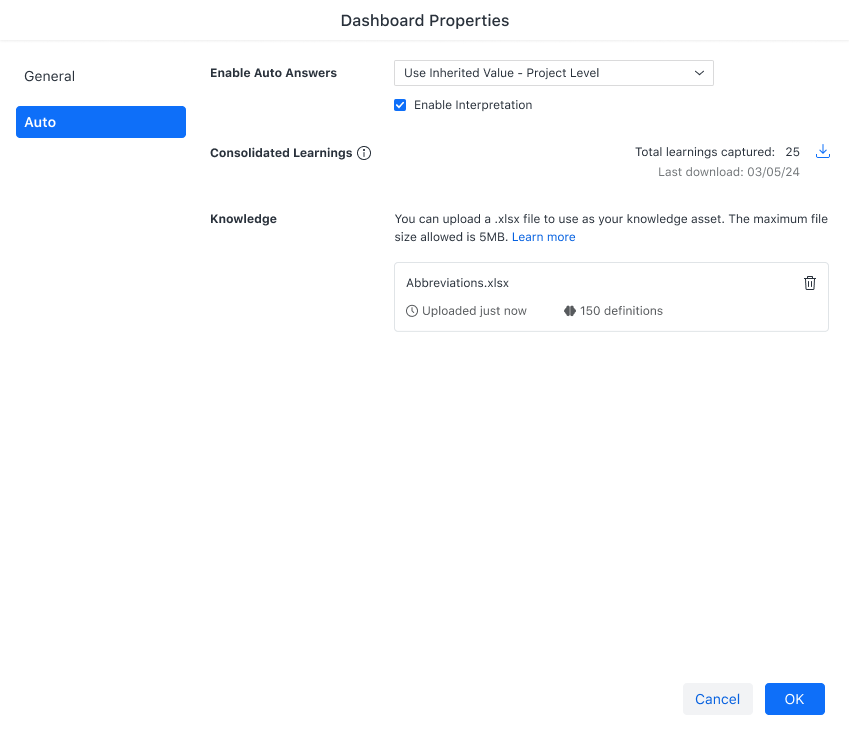Click the Consolidated Learnings info icon
The height and width of the screenshot is (735, 849).
pos(364,153)
